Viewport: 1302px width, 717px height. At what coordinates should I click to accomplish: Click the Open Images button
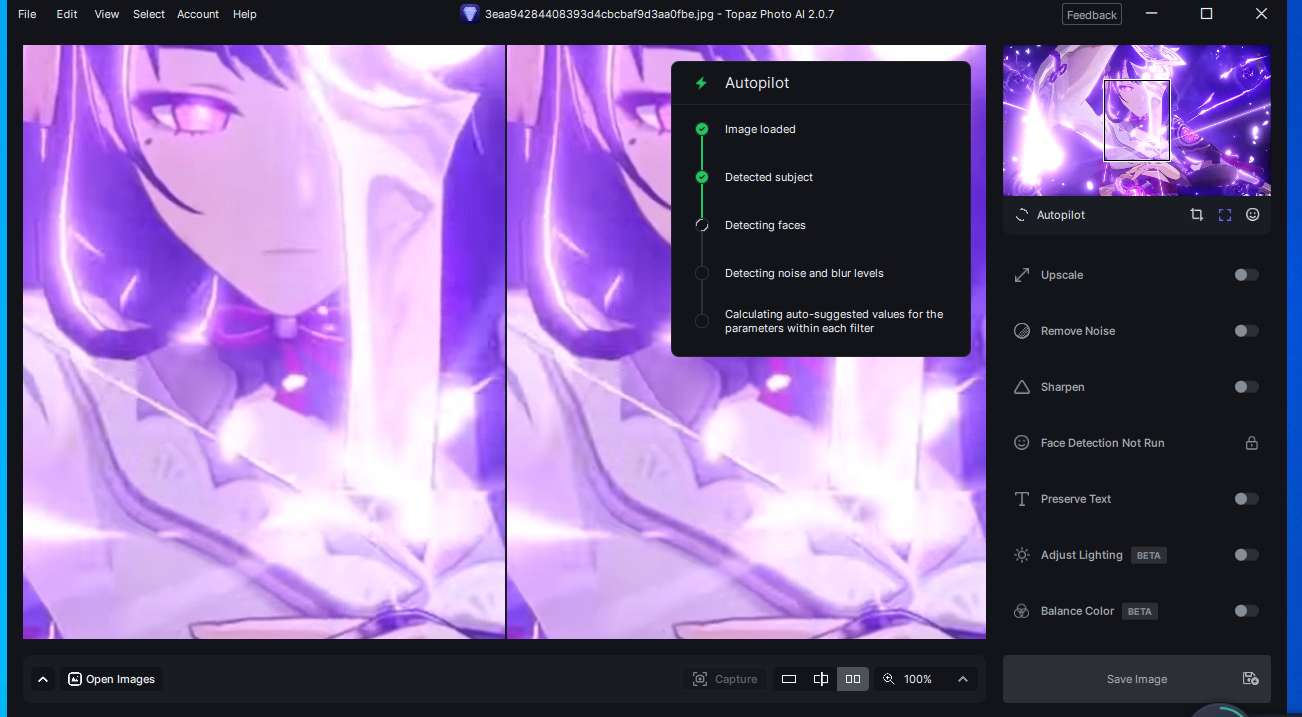point(111,679)
